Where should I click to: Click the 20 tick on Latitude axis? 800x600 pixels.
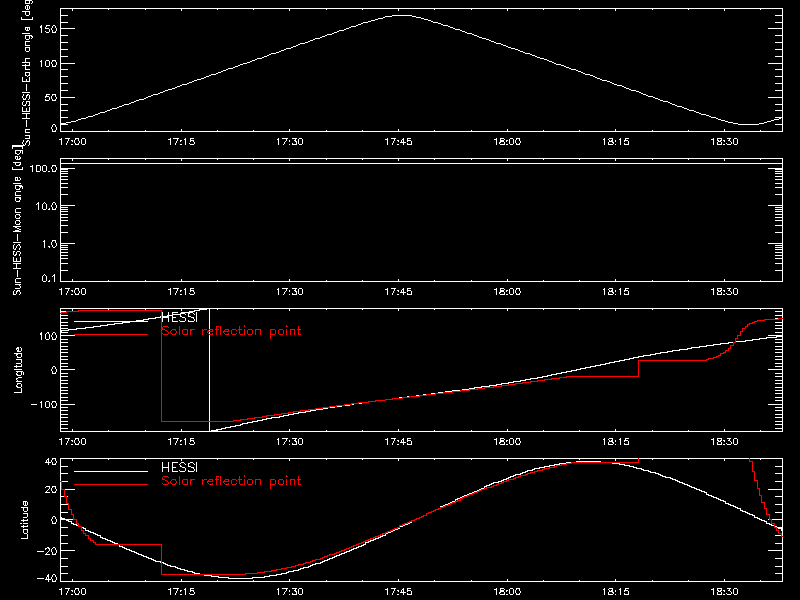pos(51,490)
